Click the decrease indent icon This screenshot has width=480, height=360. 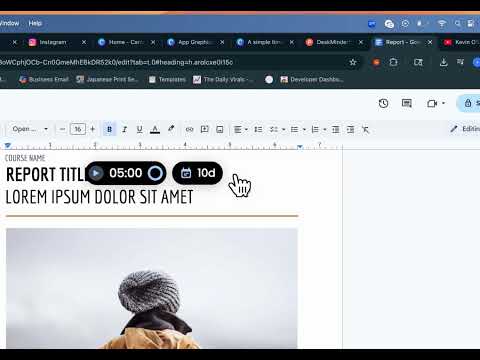pyautogui.click(x=336, y=129)
